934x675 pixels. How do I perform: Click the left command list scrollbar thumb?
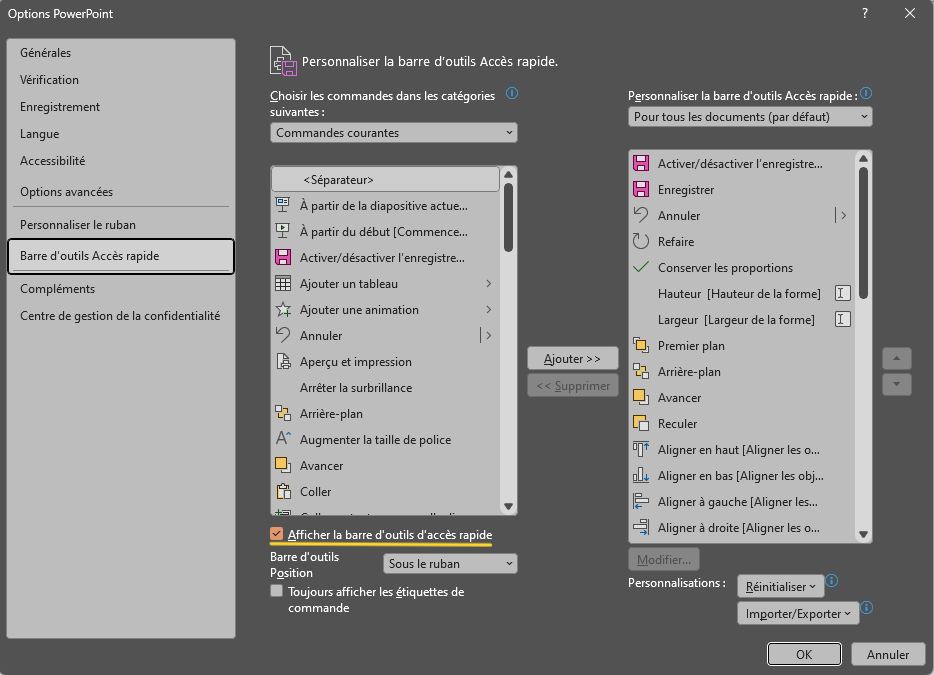tap(508, 217)
